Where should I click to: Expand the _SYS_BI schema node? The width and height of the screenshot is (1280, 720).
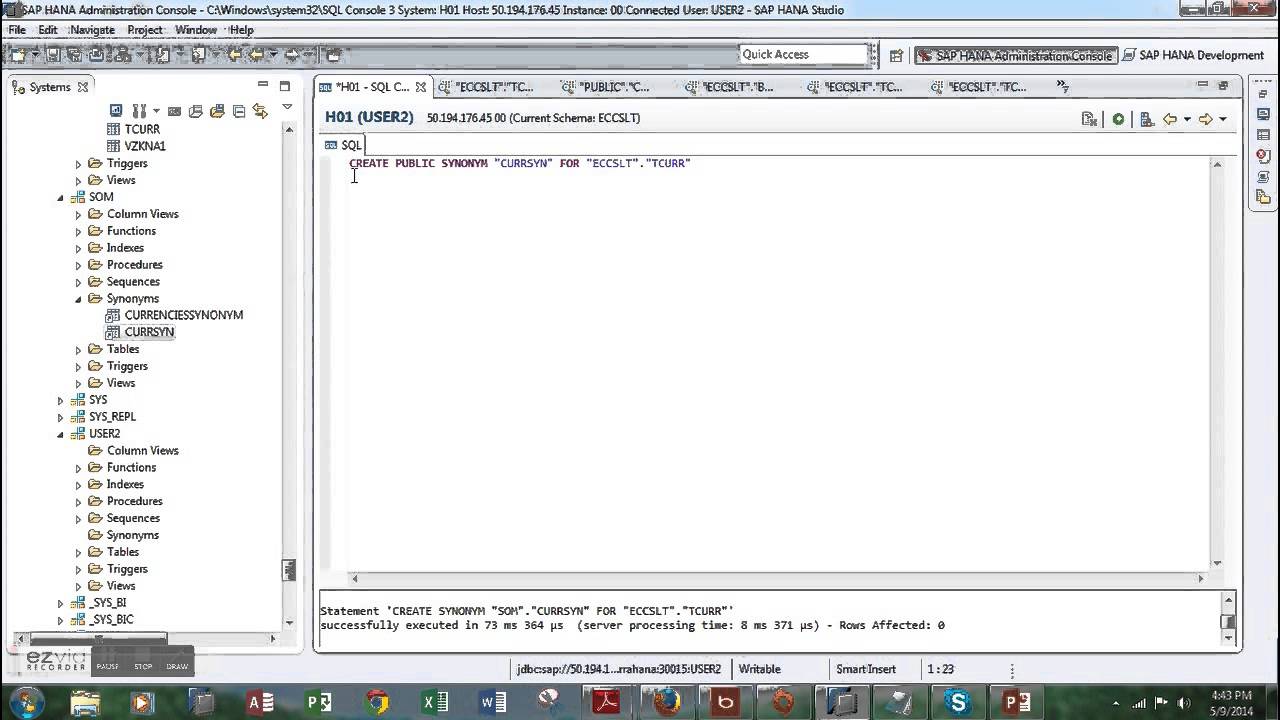click(60, 603)
